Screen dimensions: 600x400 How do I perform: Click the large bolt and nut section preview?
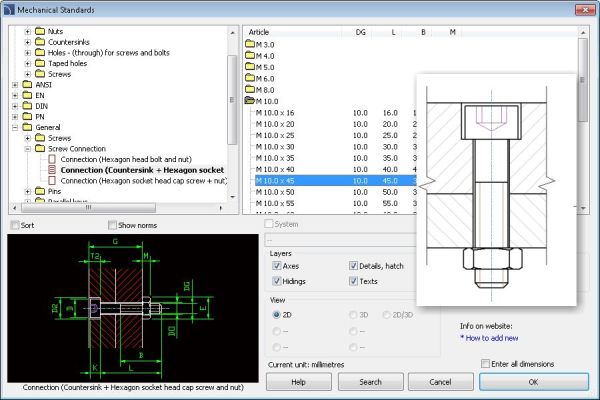tap(496, 190)
